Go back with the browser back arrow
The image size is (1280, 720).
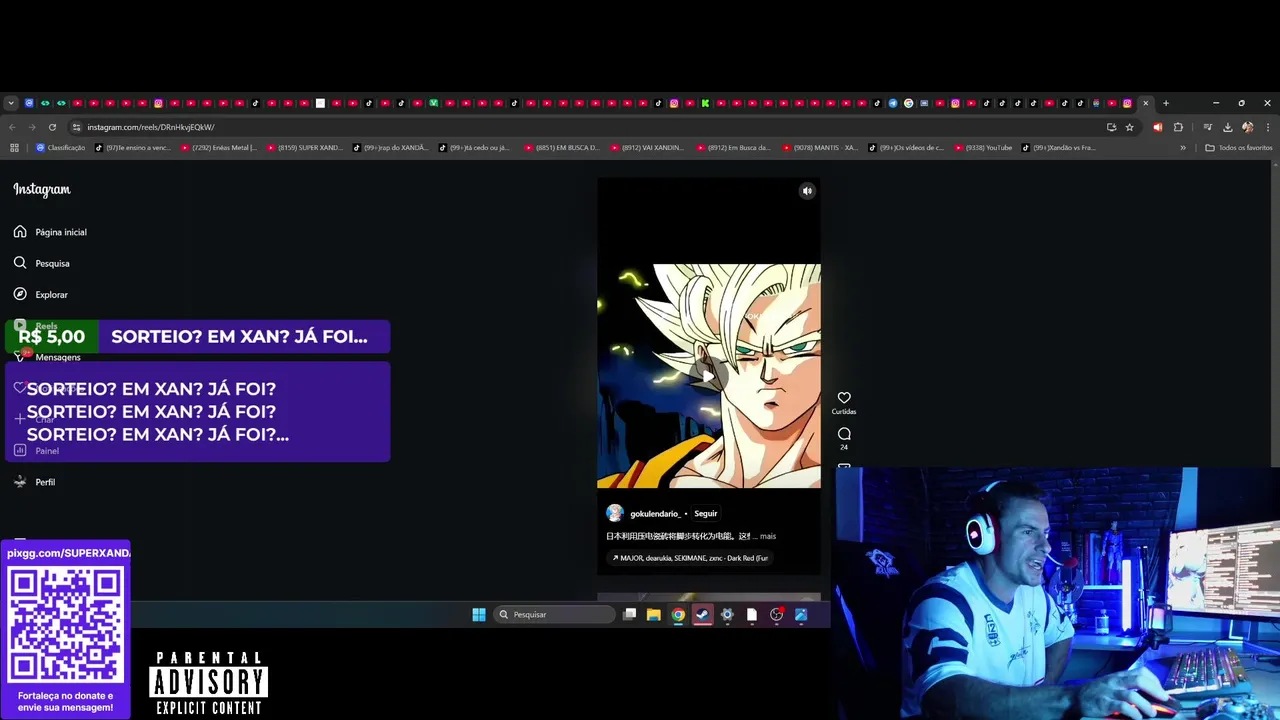tap(12, 127)
